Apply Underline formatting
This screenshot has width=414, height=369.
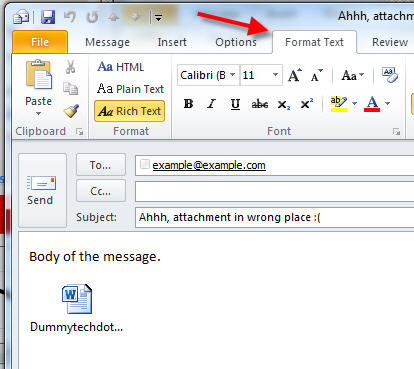pos(235,104)
